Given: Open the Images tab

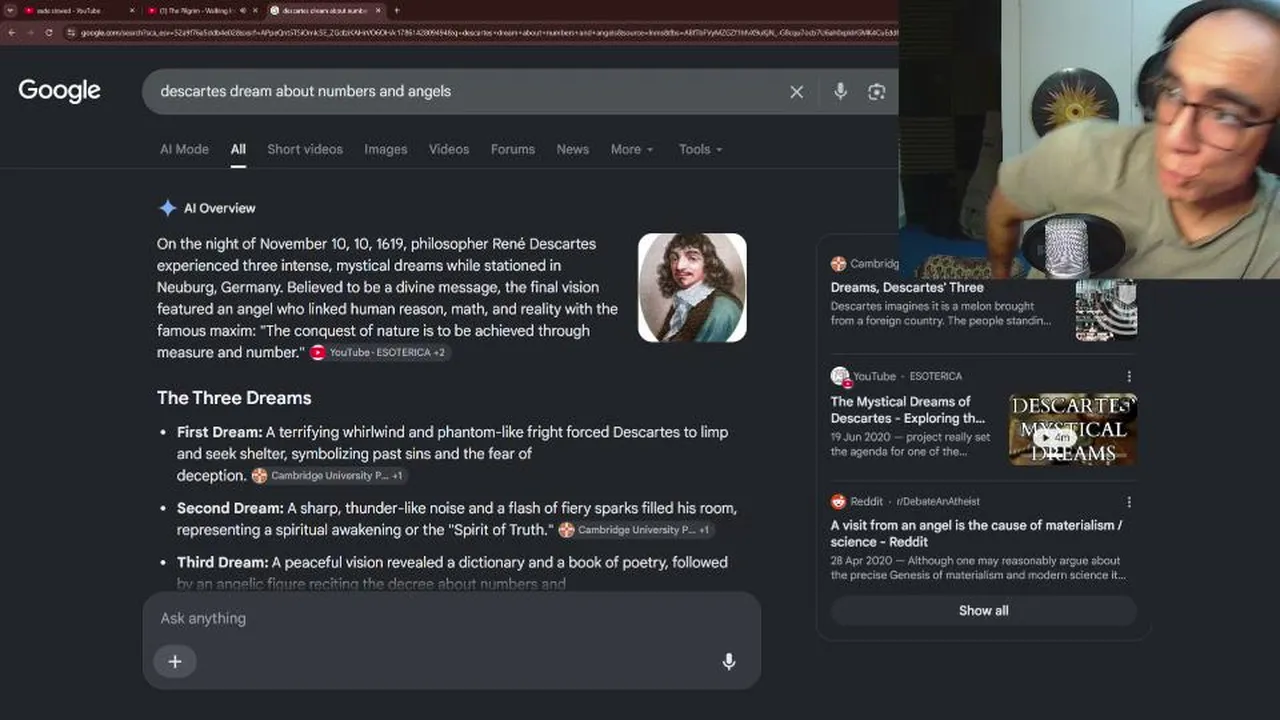Looking at the screenshot, I should pos(386,149).
